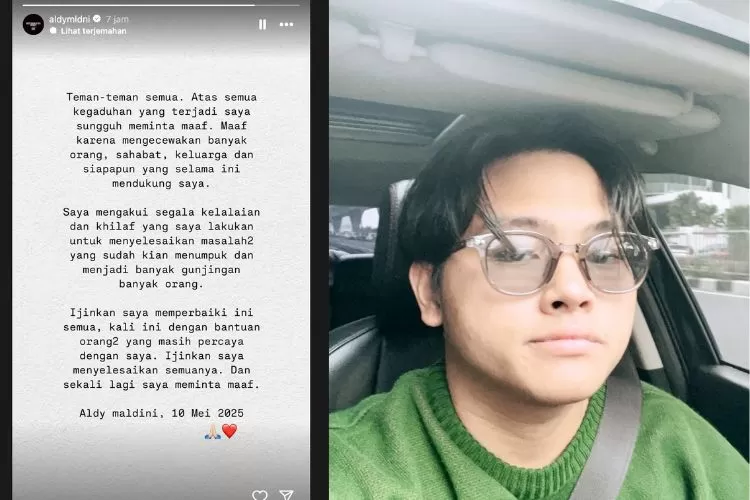Click the story progress bar at top
The height and width of the screenshot is (500, 750).
point(161,5)
